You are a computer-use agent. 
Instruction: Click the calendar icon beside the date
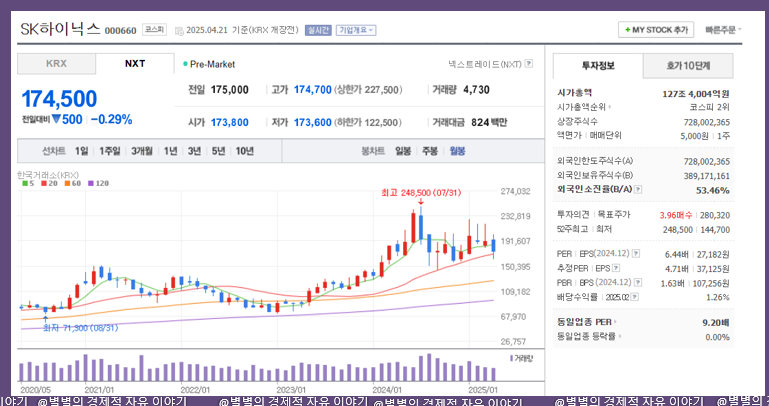pos(179,31)
